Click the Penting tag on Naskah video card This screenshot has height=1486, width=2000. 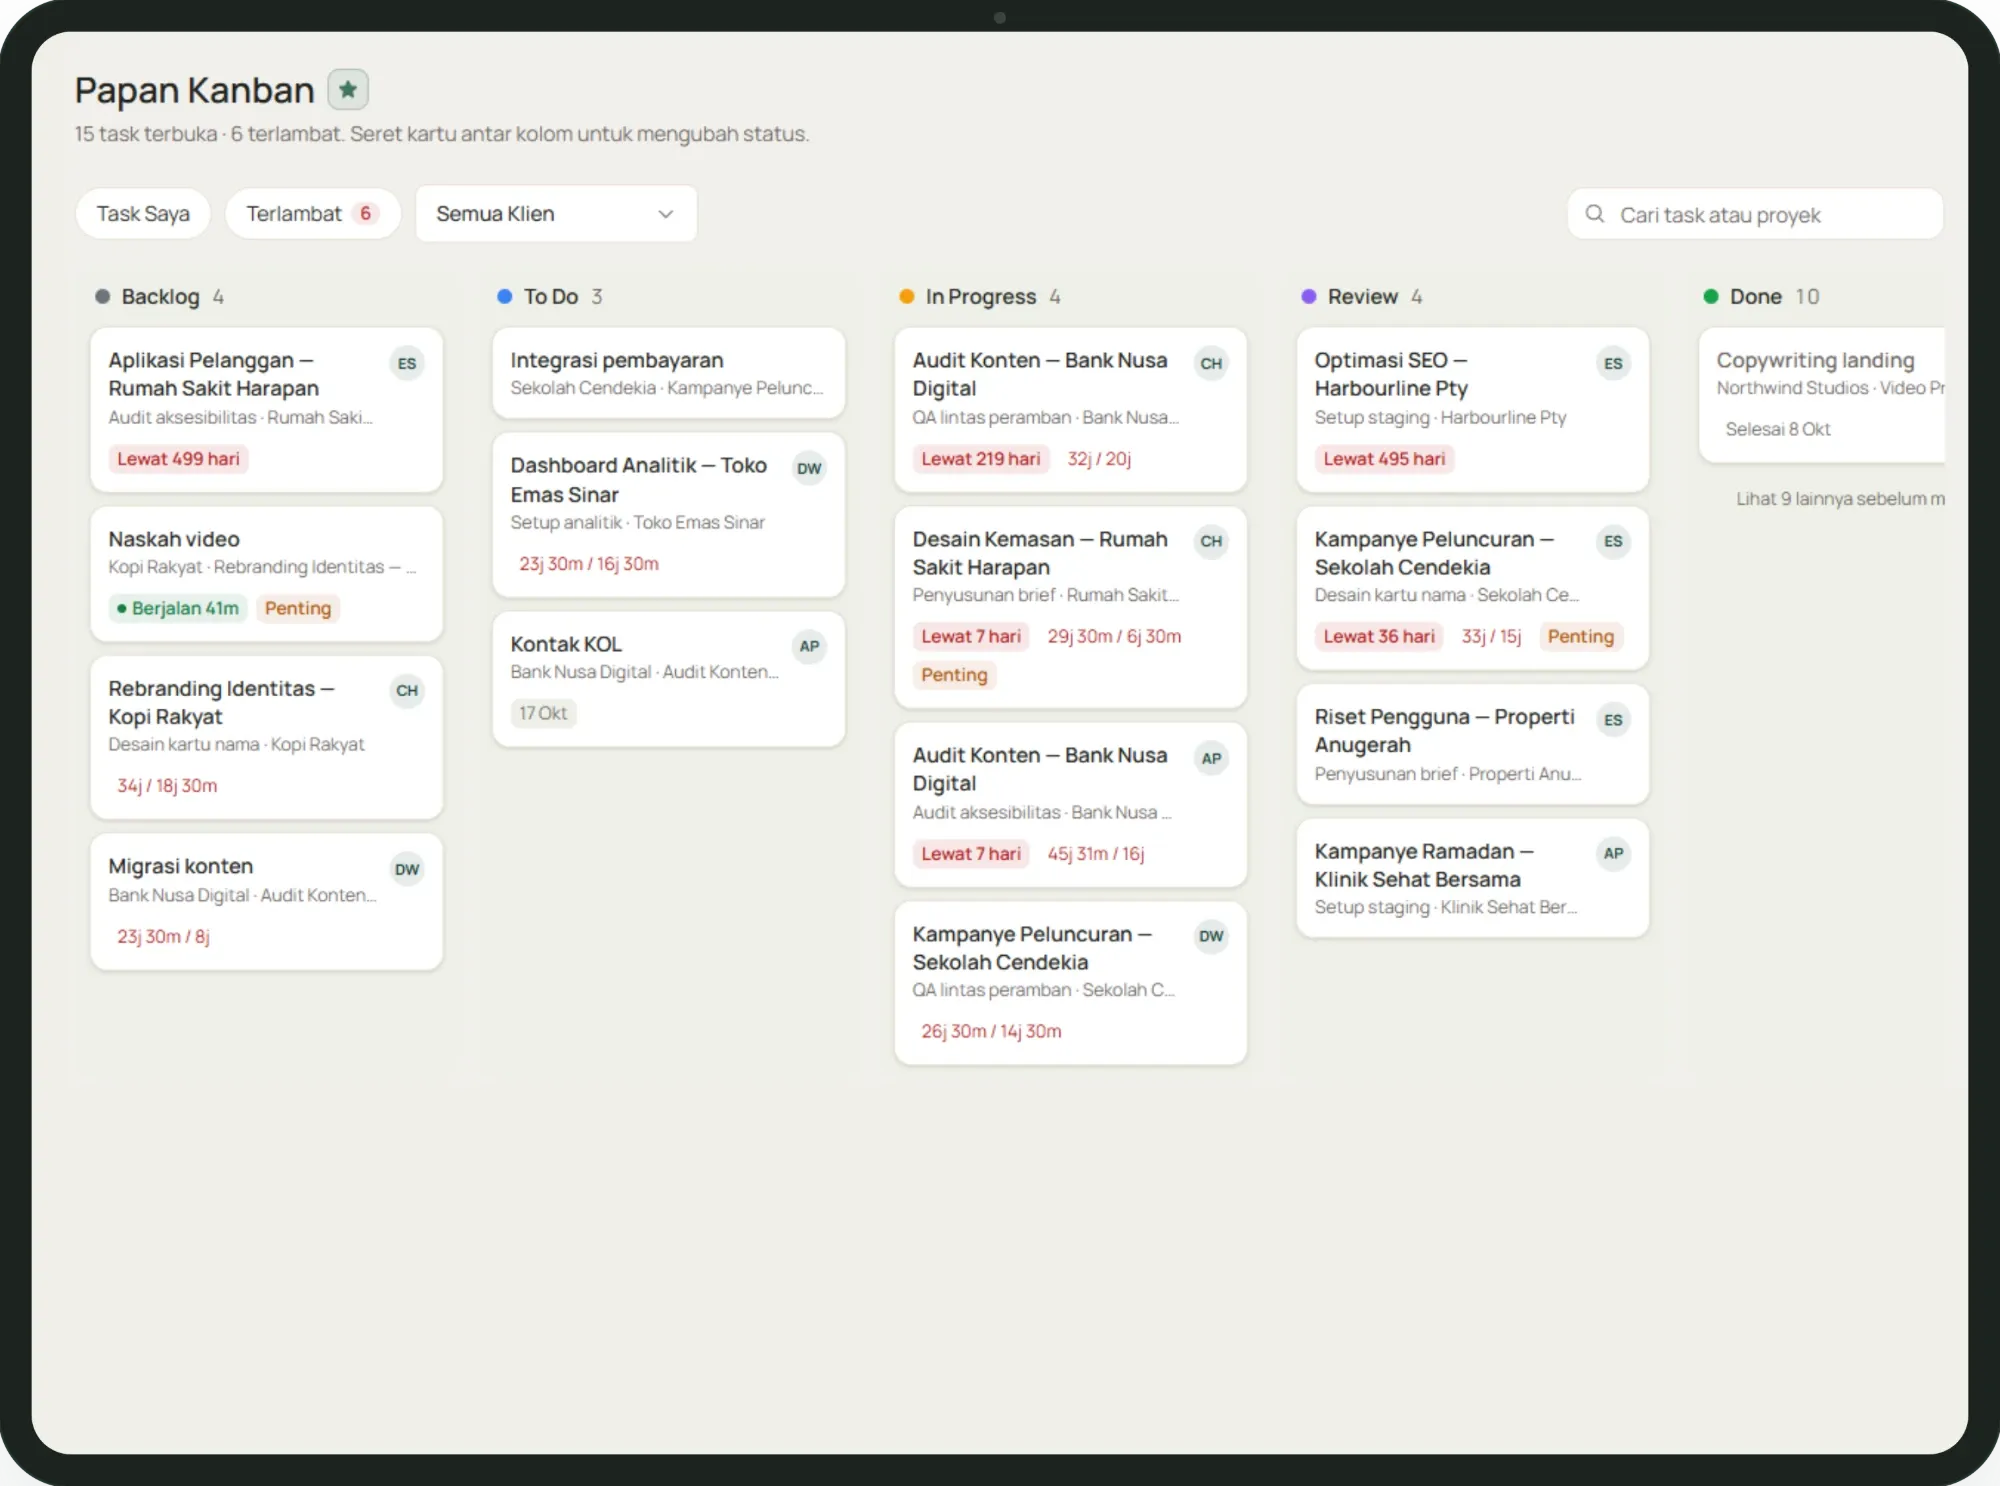pyautogui.click(x=298, y=609)
